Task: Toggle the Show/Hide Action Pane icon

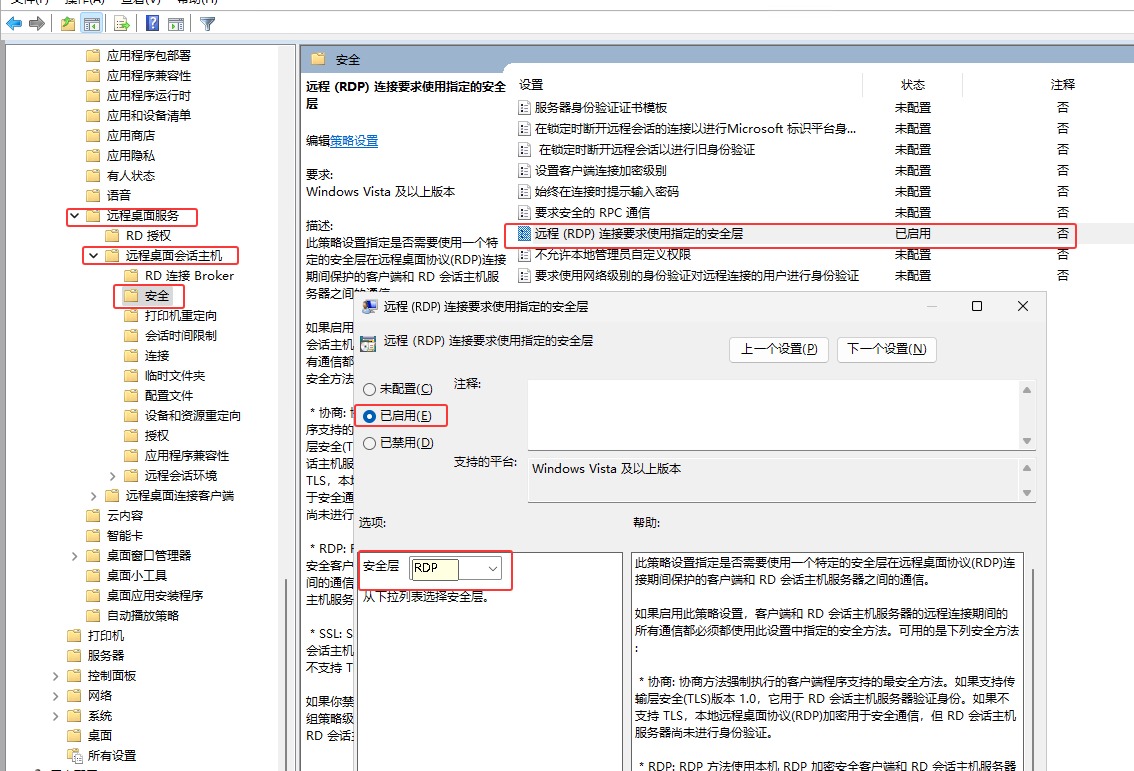Action: [176, 23]
